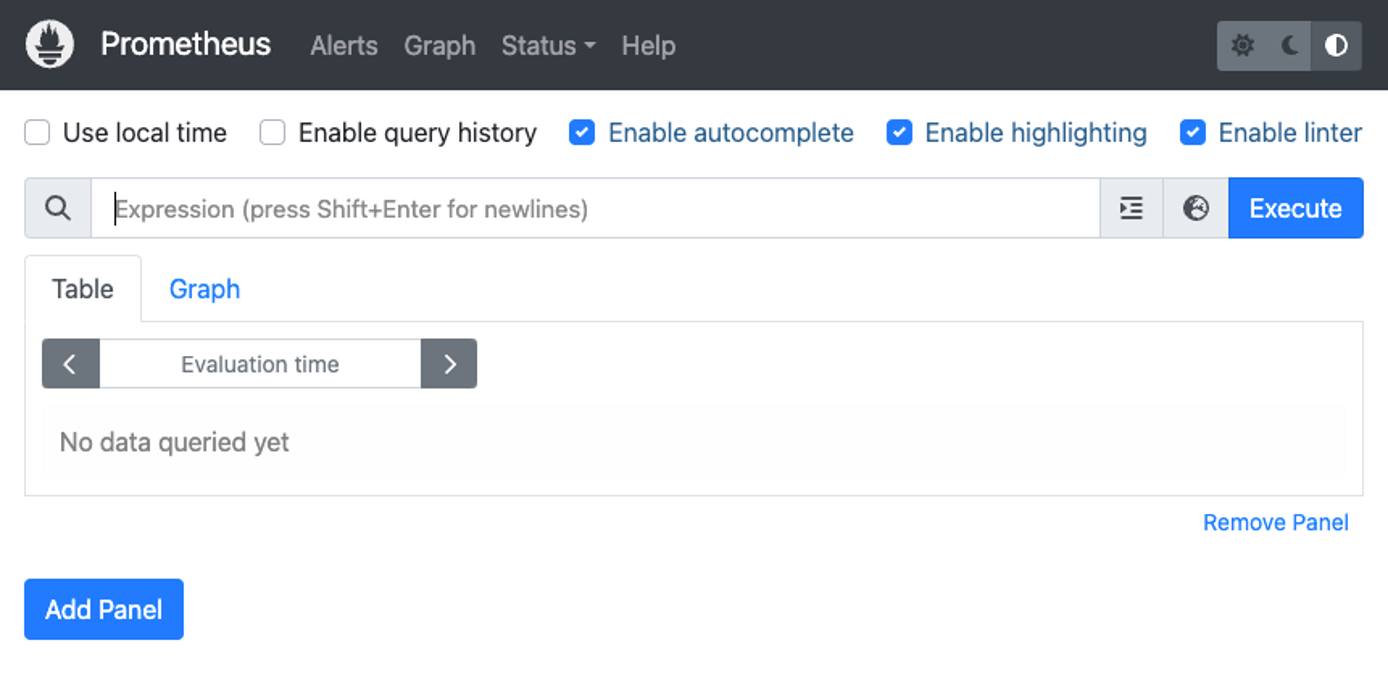The width and height of the screenshot is (1388, 677).
Task: Click the auto theme contrast icon
Action: [x=1337, y=45]
